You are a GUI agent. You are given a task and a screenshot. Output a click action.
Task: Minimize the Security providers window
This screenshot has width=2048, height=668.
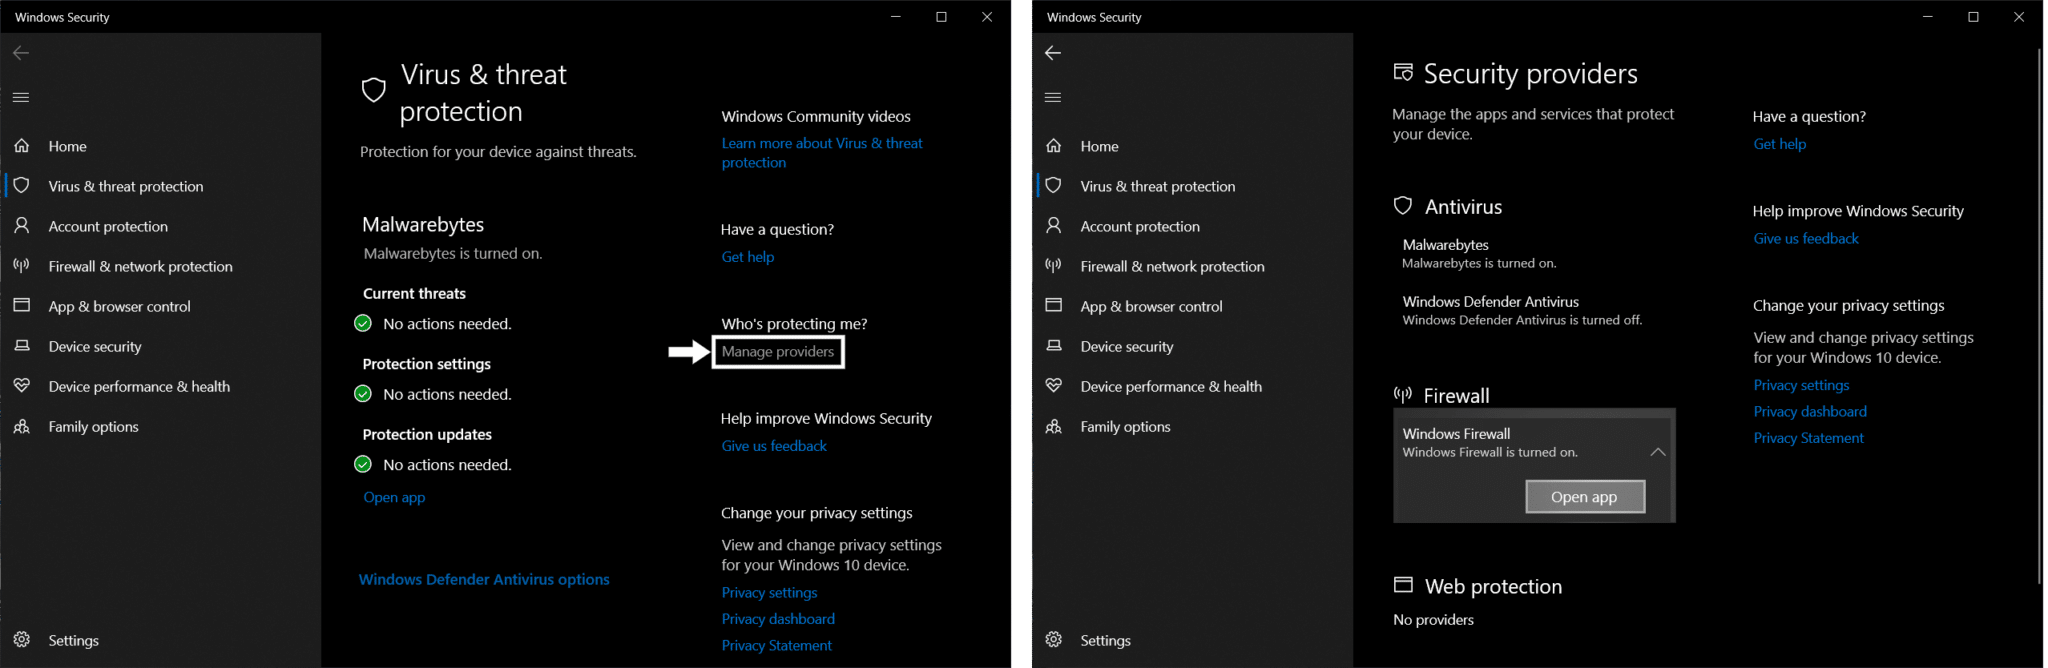click(1927, 17)
